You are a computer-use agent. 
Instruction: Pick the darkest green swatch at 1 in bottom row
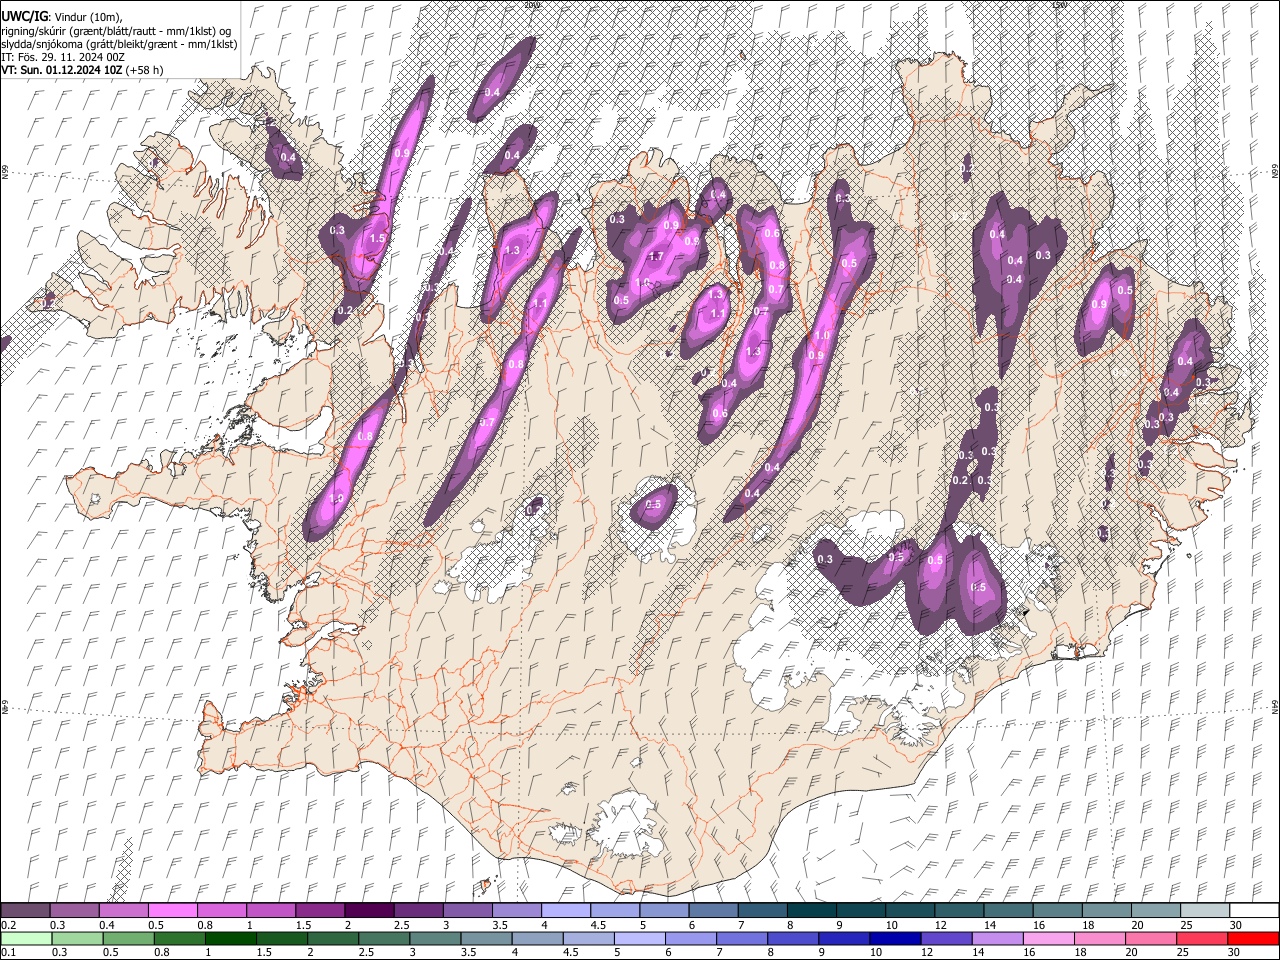pos(230,938)
